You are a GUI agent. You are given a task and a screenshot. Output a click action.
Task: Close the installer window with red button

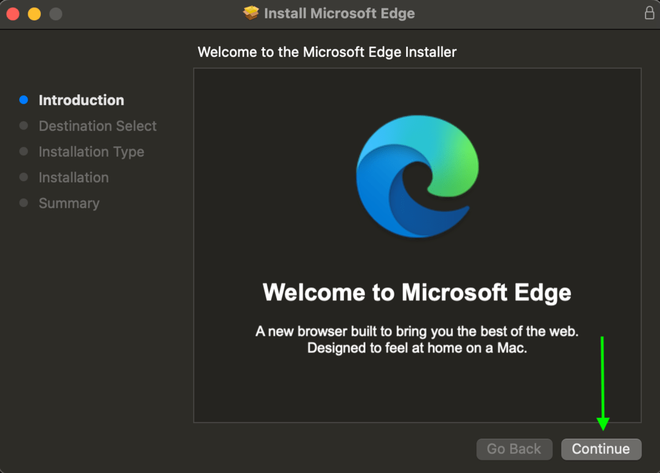[x=13, y=14]
